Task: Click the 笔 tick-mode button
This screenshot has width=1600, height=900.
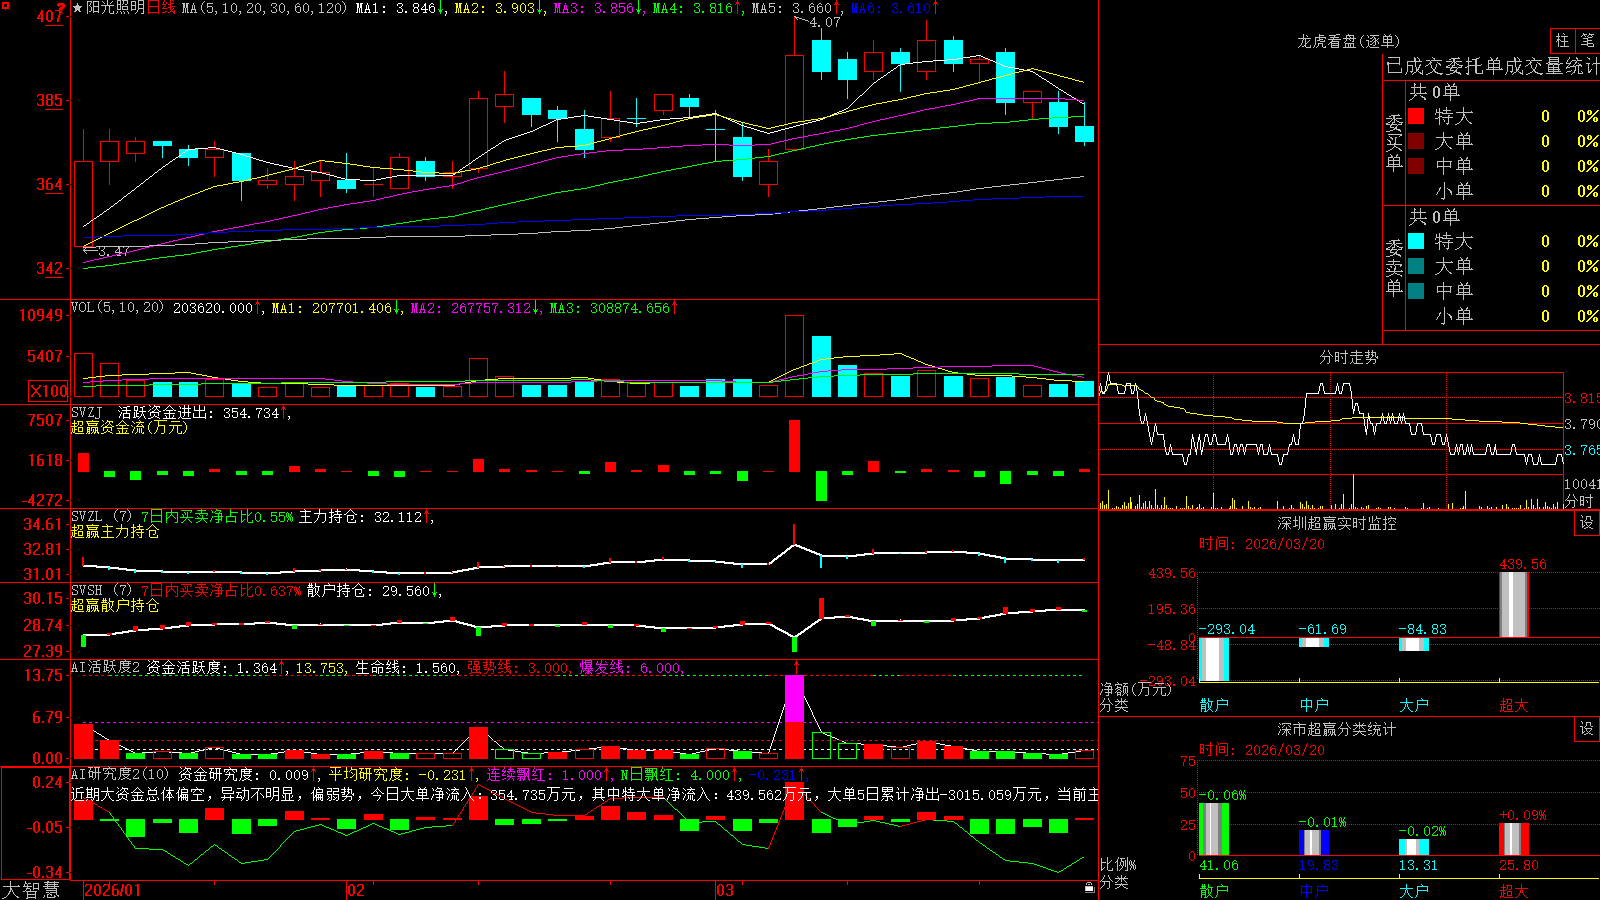Action: click(1587, 40)
